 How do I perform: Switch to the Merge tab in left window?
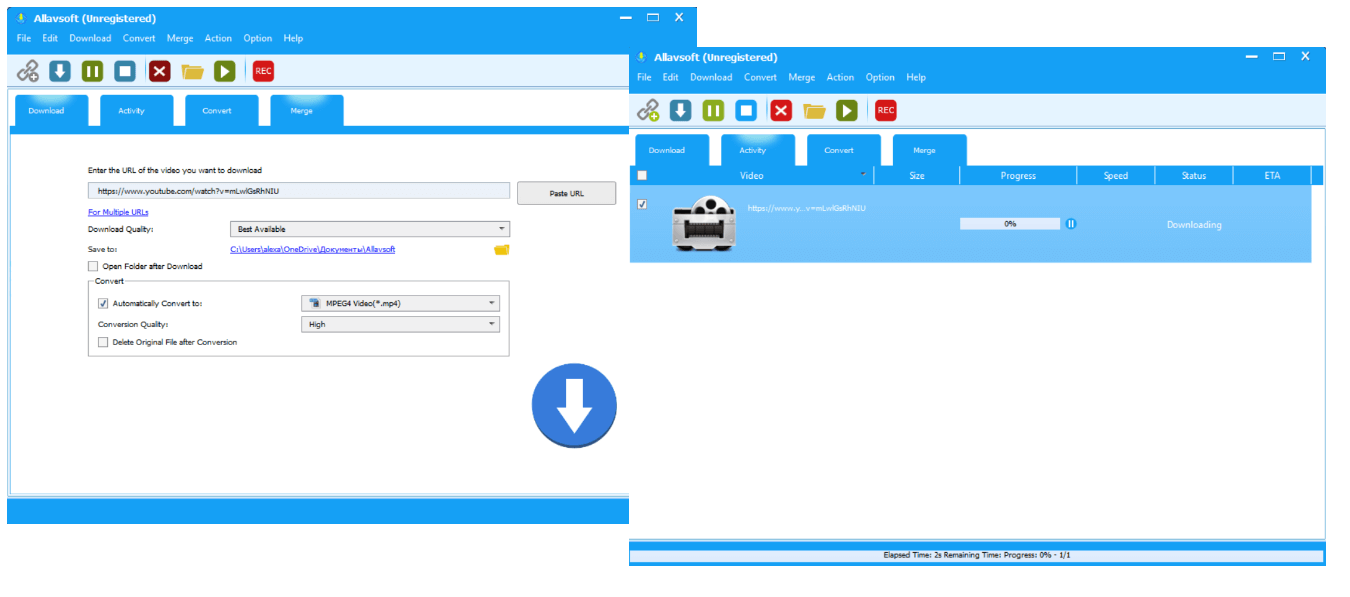point(301,111)
